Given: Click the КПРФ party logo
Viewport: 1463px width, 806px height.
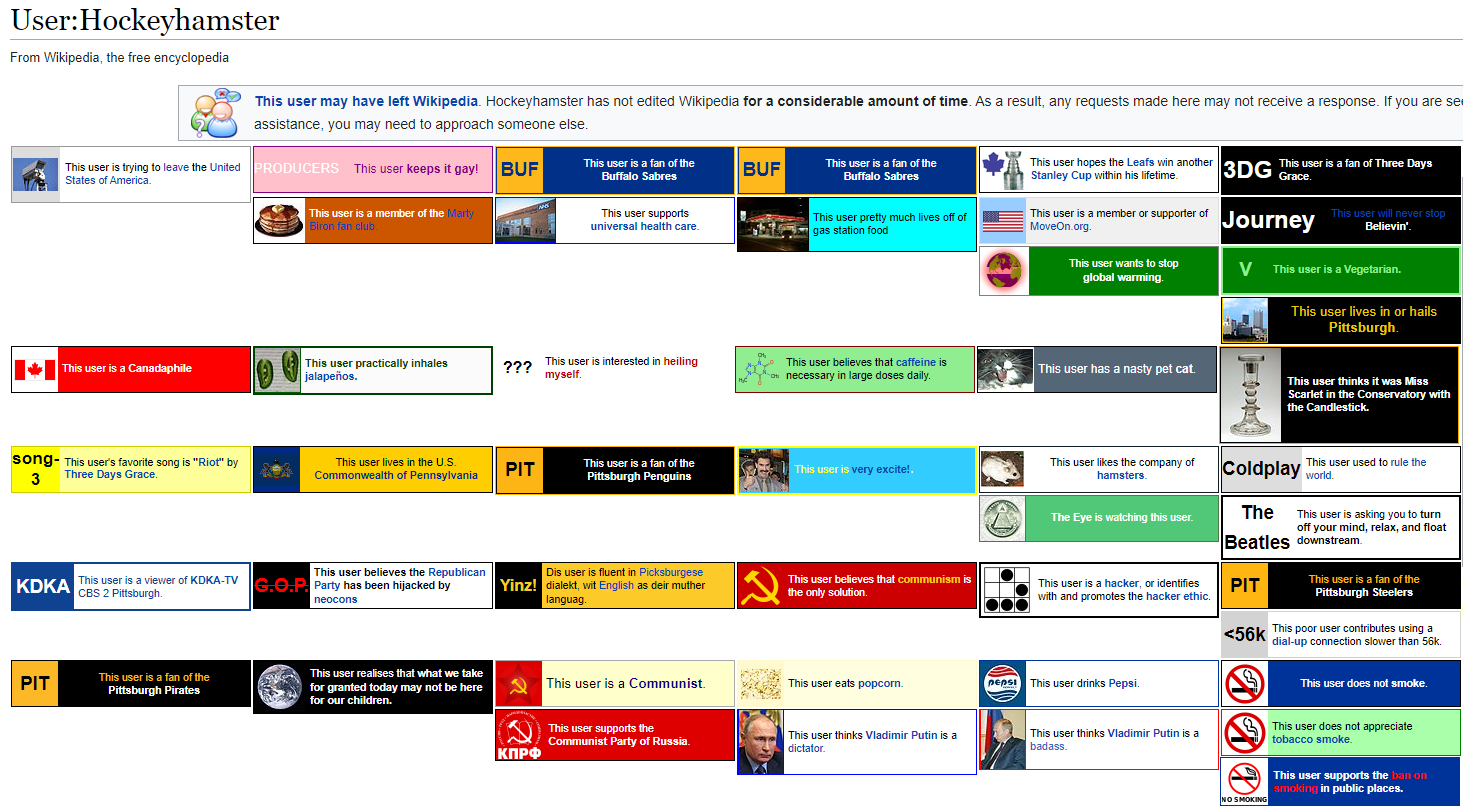Looking at the screenshot, I should (519, 735).
